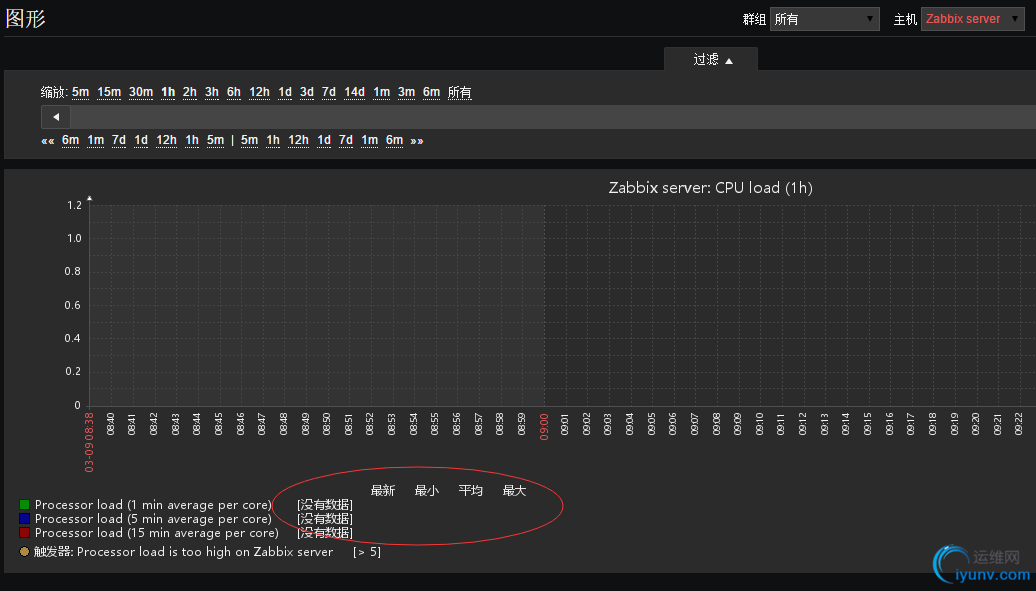Choose the 2h zoom period
Viewport: 1036px width, 591px height.
(190, 92)
